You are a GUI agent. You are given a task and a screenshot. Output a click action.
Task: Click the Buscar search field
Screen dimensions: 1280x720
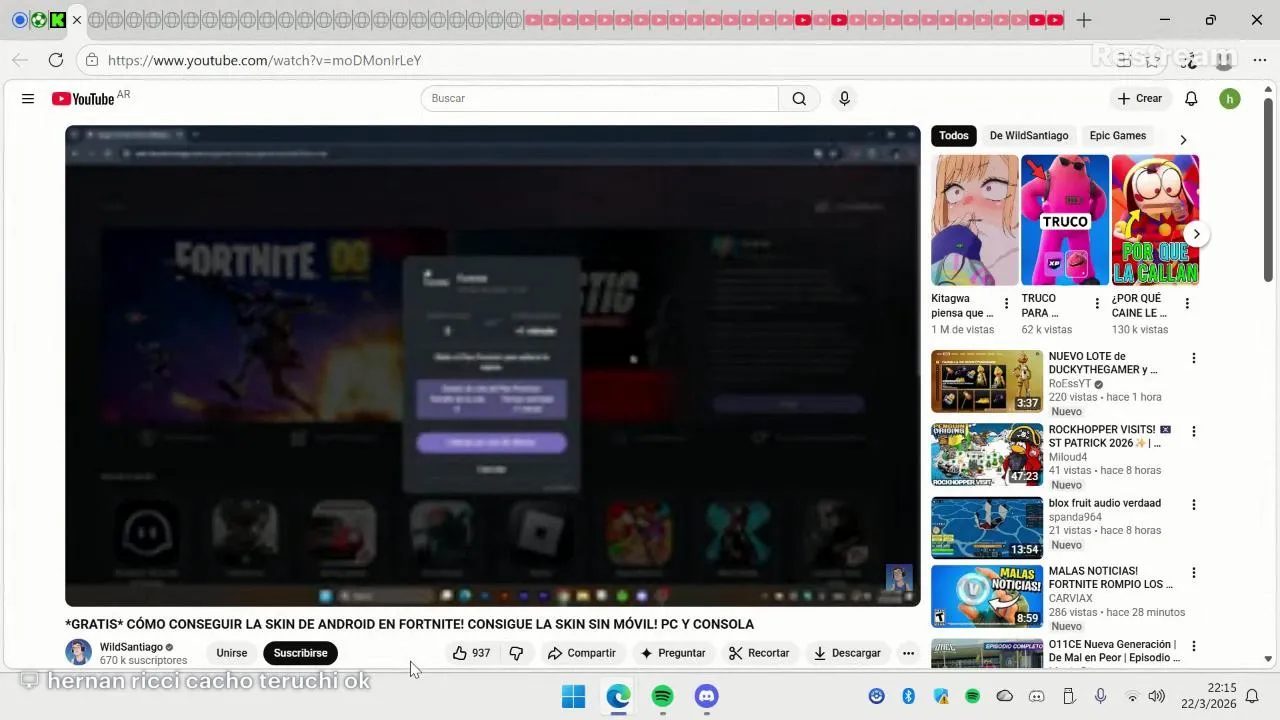pyautogui.click(x=600, y=98)
